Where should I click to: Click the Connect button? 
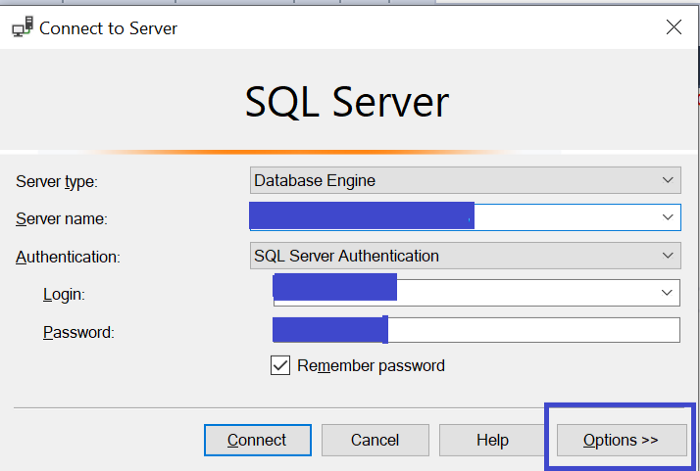coord(258,440)
